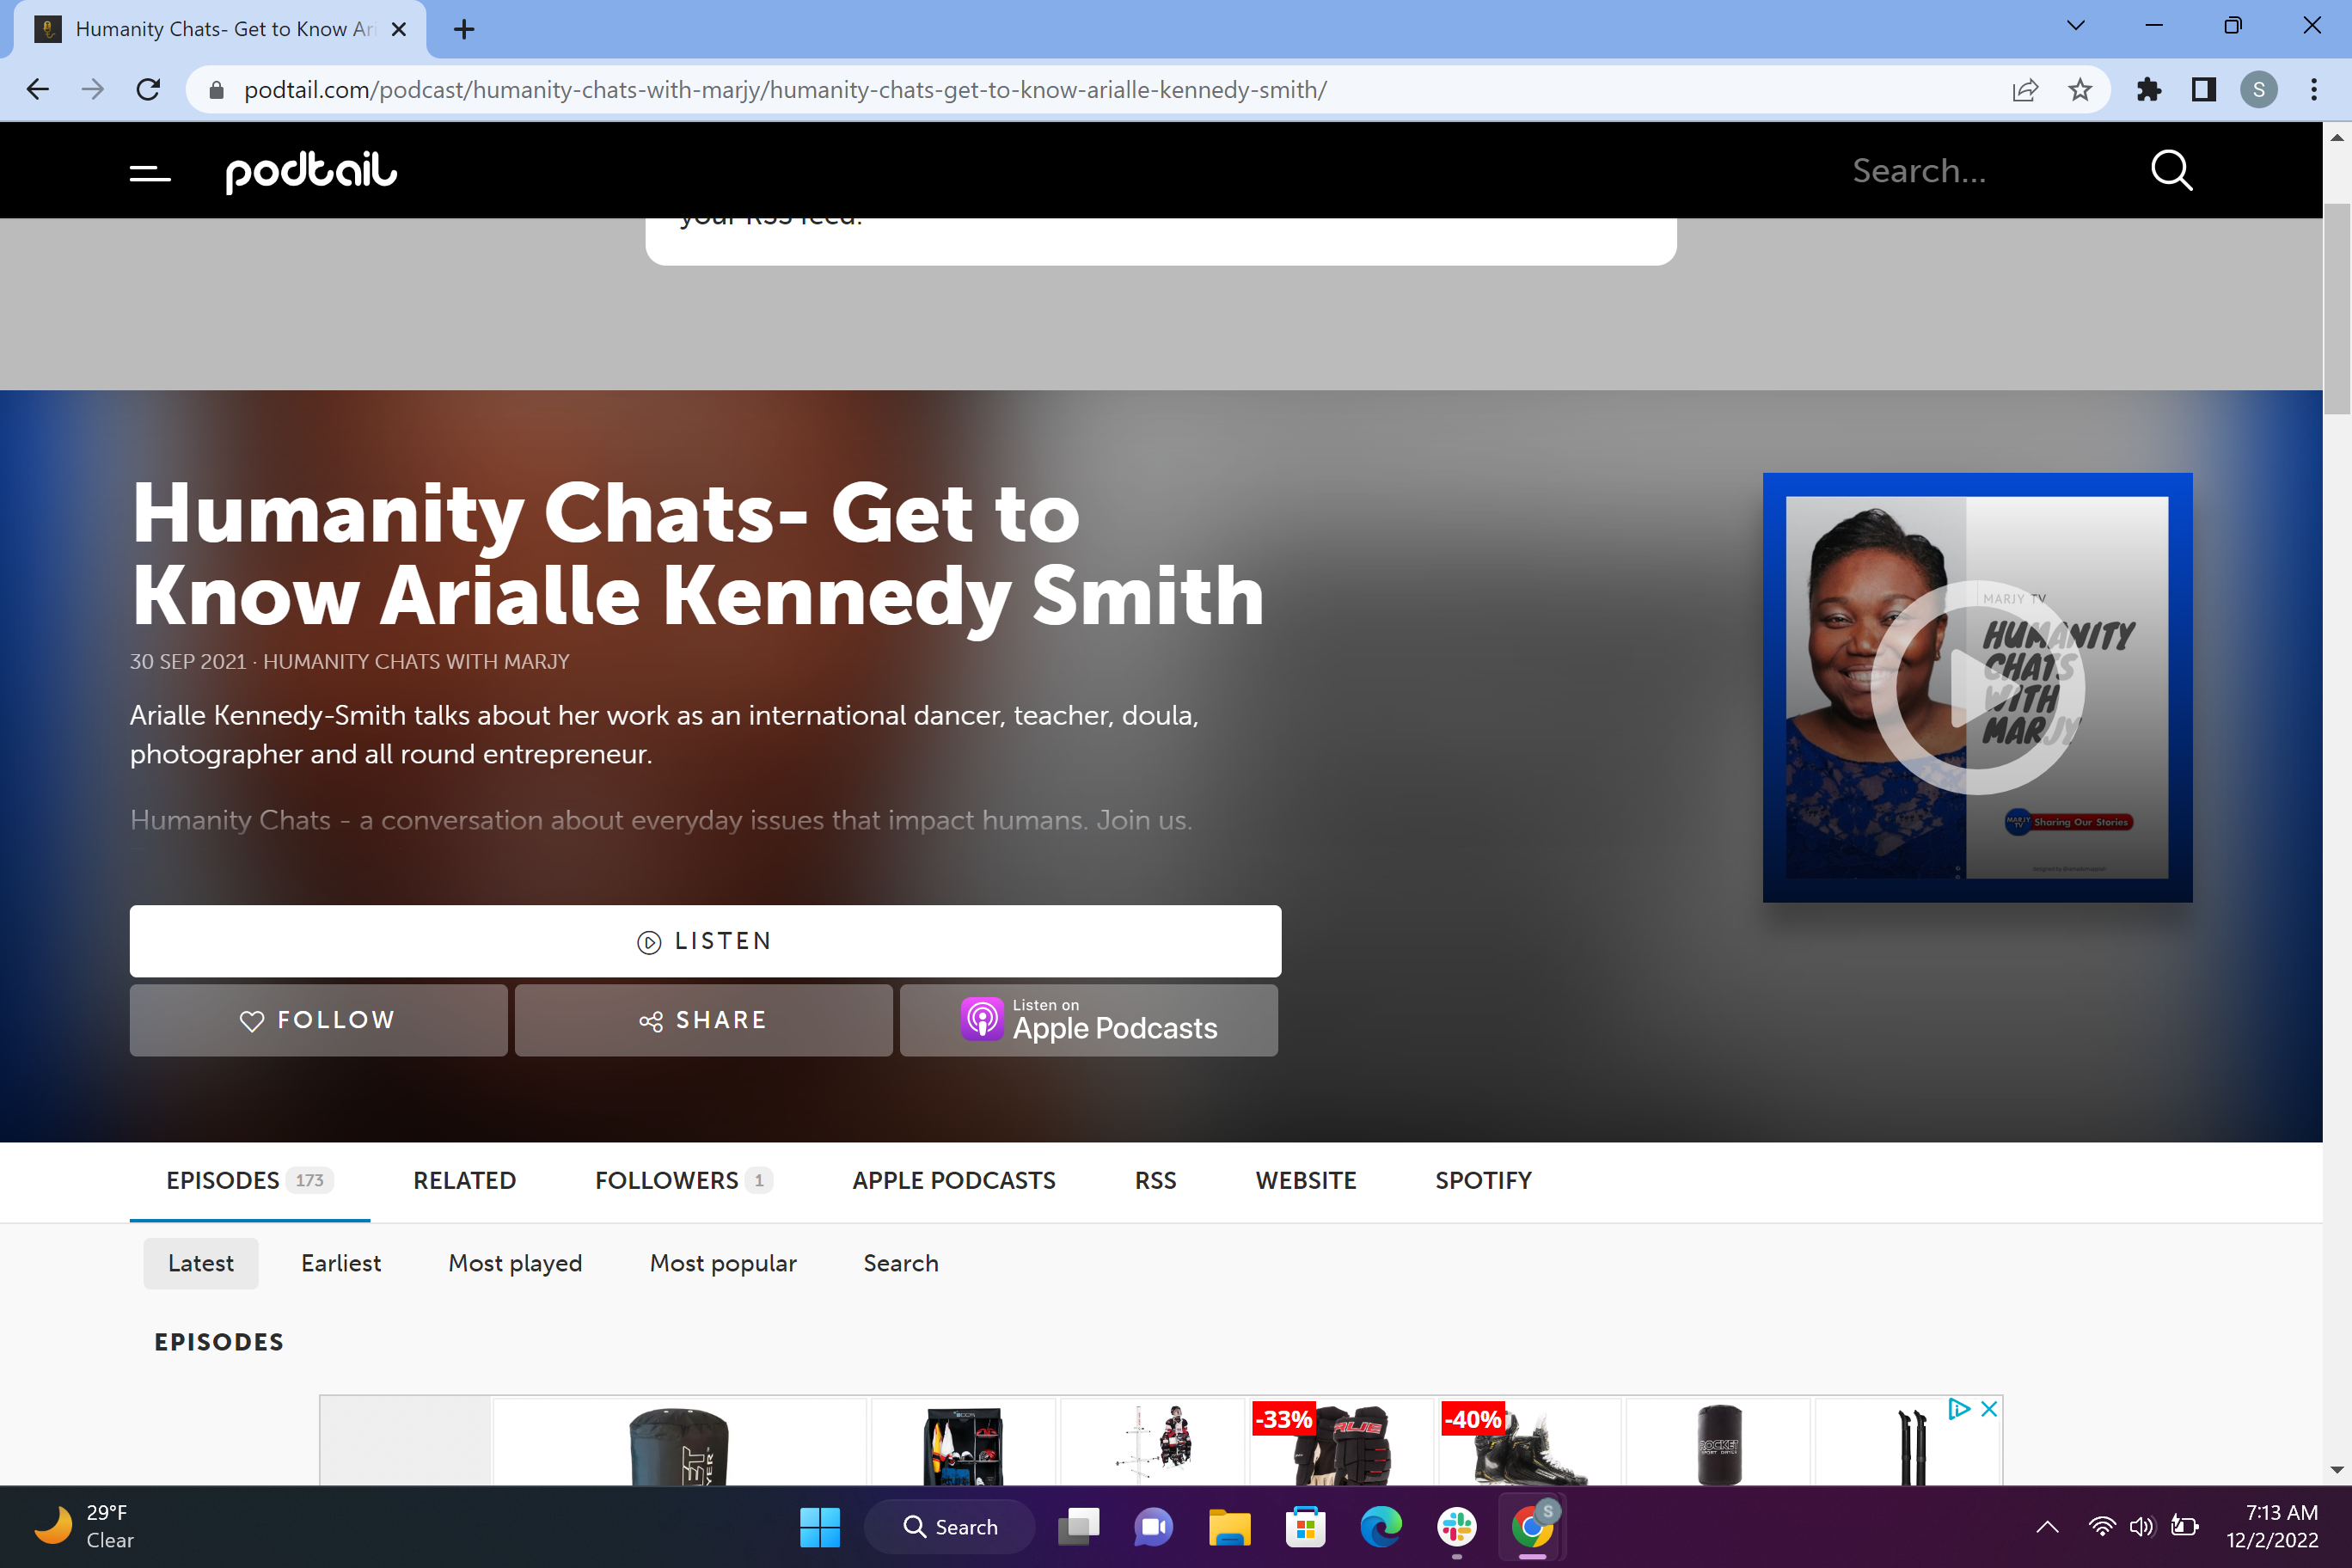Close the advertisement banner
This screenshot has width=2352, height=1568.
tap(1989, 1408)
